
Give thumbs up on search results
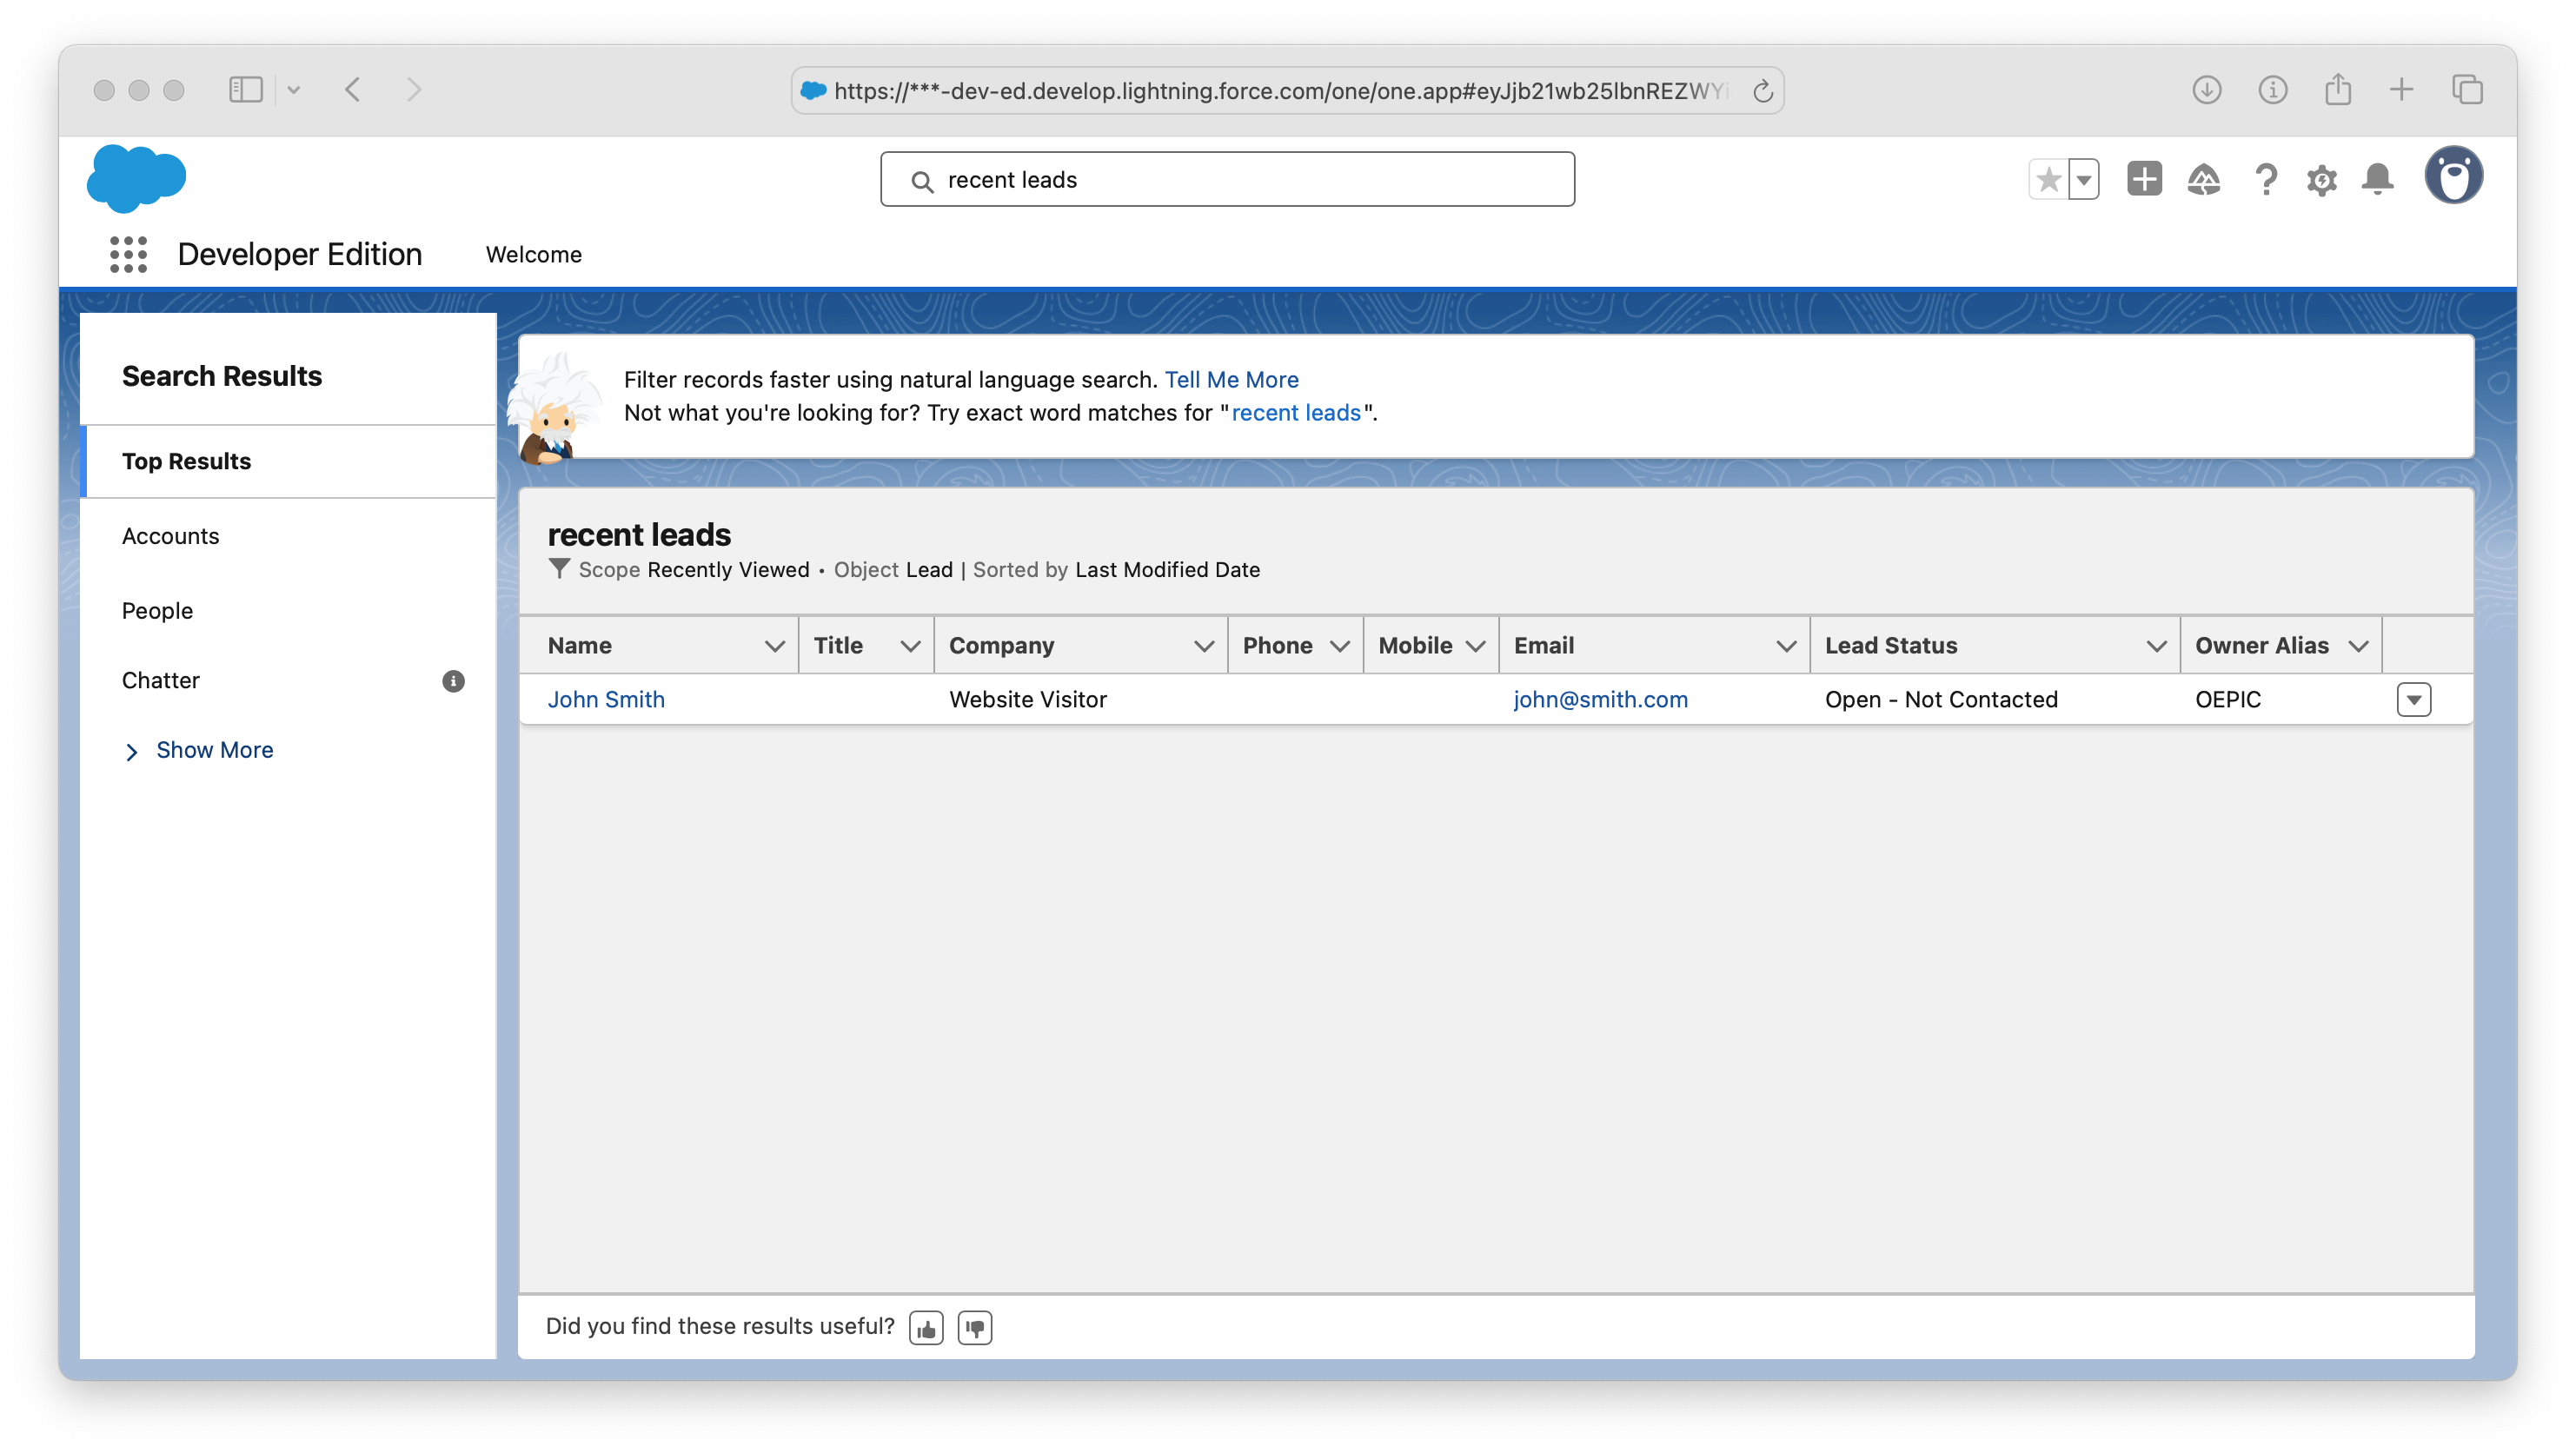[x=925, y=1326]
